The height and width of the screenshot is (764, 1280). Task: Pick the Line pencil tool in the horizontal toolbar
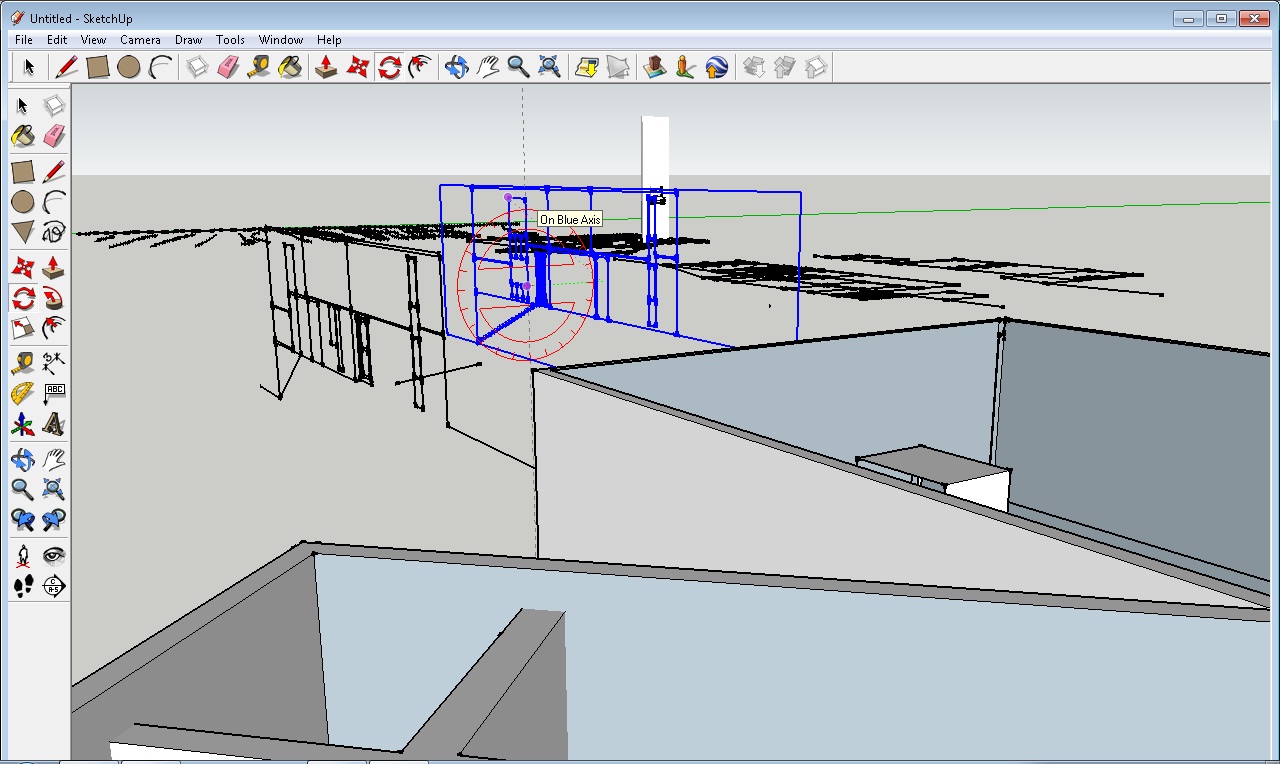67,67
